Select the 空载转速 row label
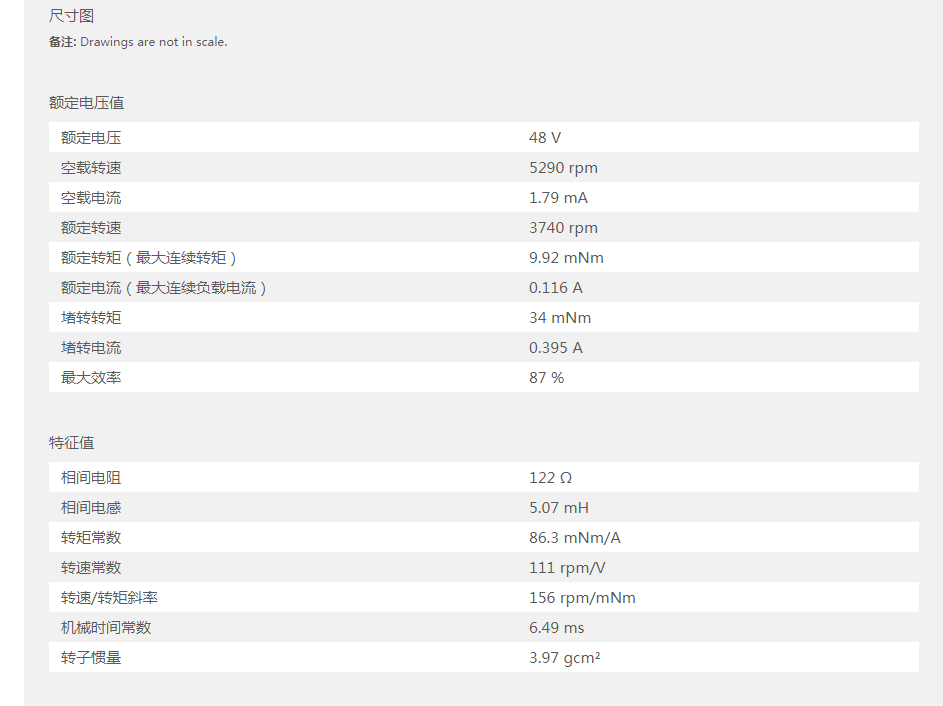This screenshot has width=943, height=706. tap(91, 168)
